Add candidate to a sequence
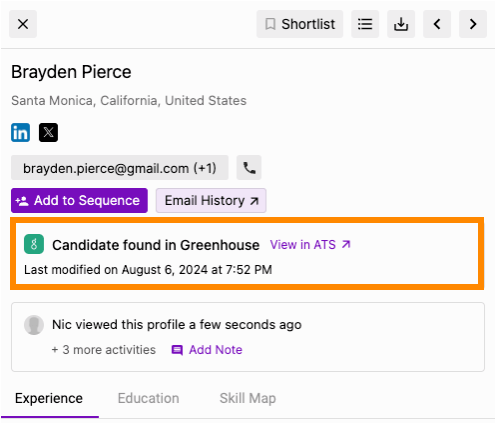 point(79,200)
